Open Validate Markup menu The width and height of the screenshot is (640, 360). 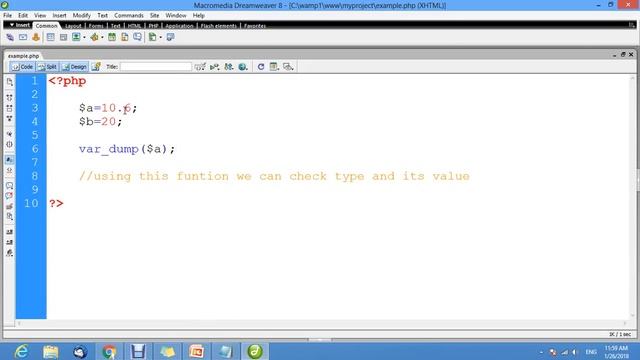[x=214, y=67]
